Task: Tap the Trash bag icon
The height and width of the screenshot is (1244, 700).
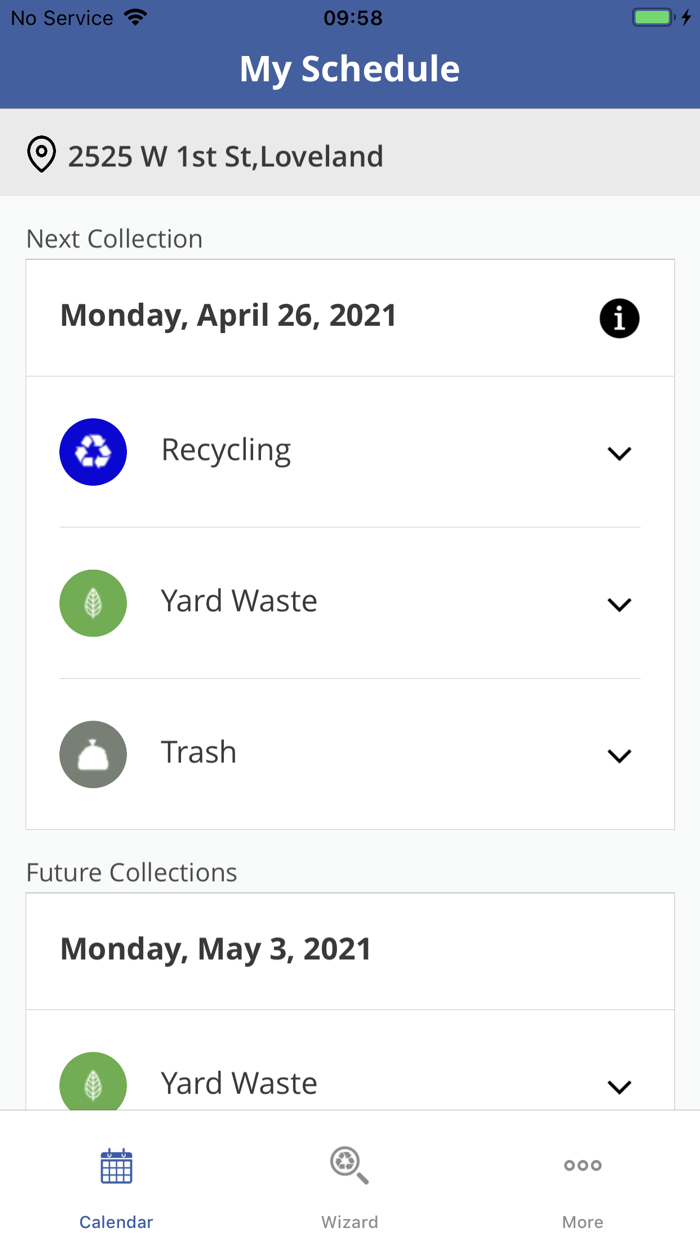Action: coord(93,754)
